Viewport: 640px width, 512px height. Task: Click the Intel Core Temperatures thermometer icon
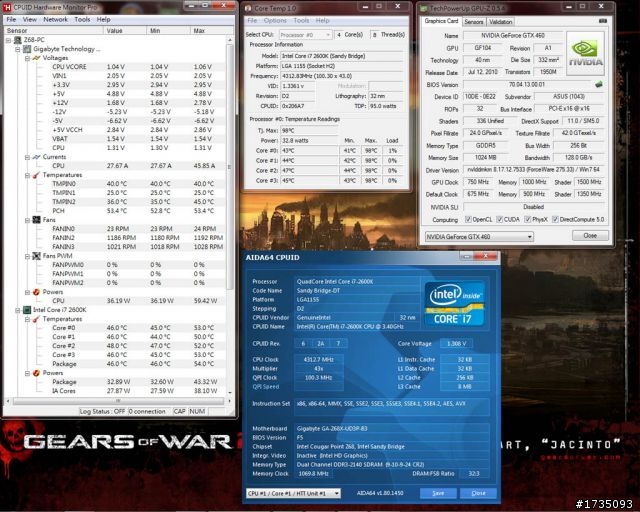(36, 319)
